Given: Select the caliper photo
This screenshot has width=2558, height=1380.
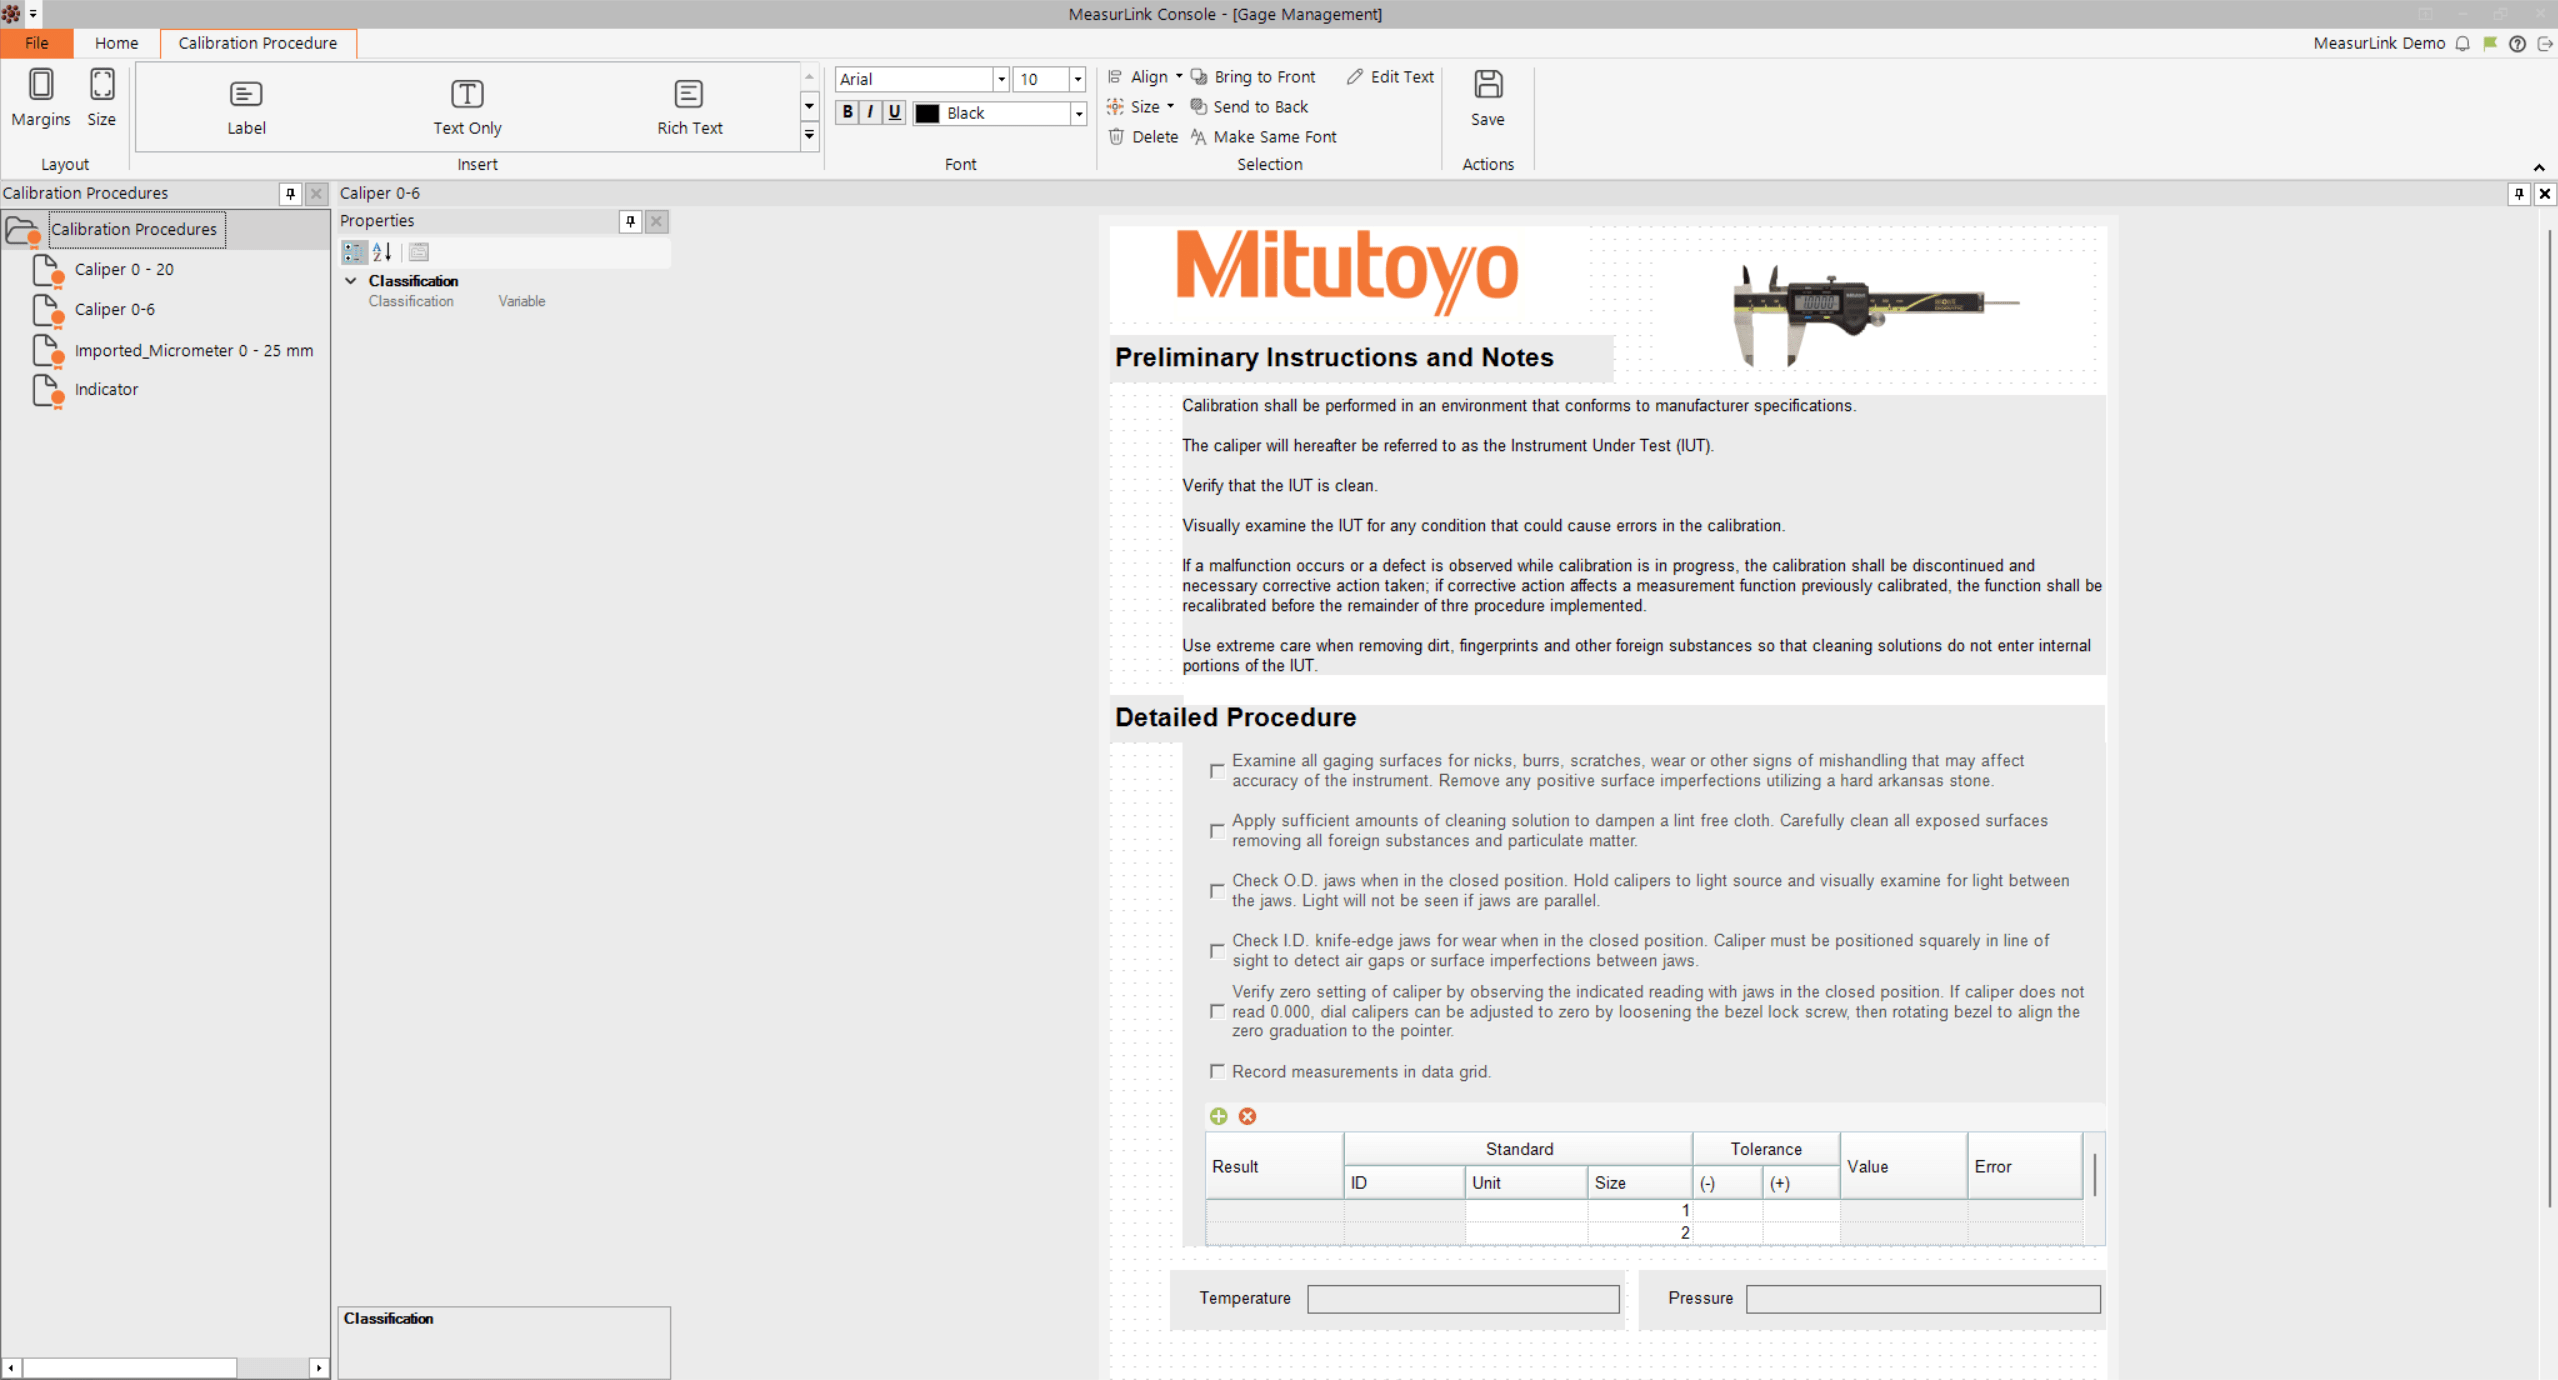Looking at the screenshot, I should pos(1875,316).
